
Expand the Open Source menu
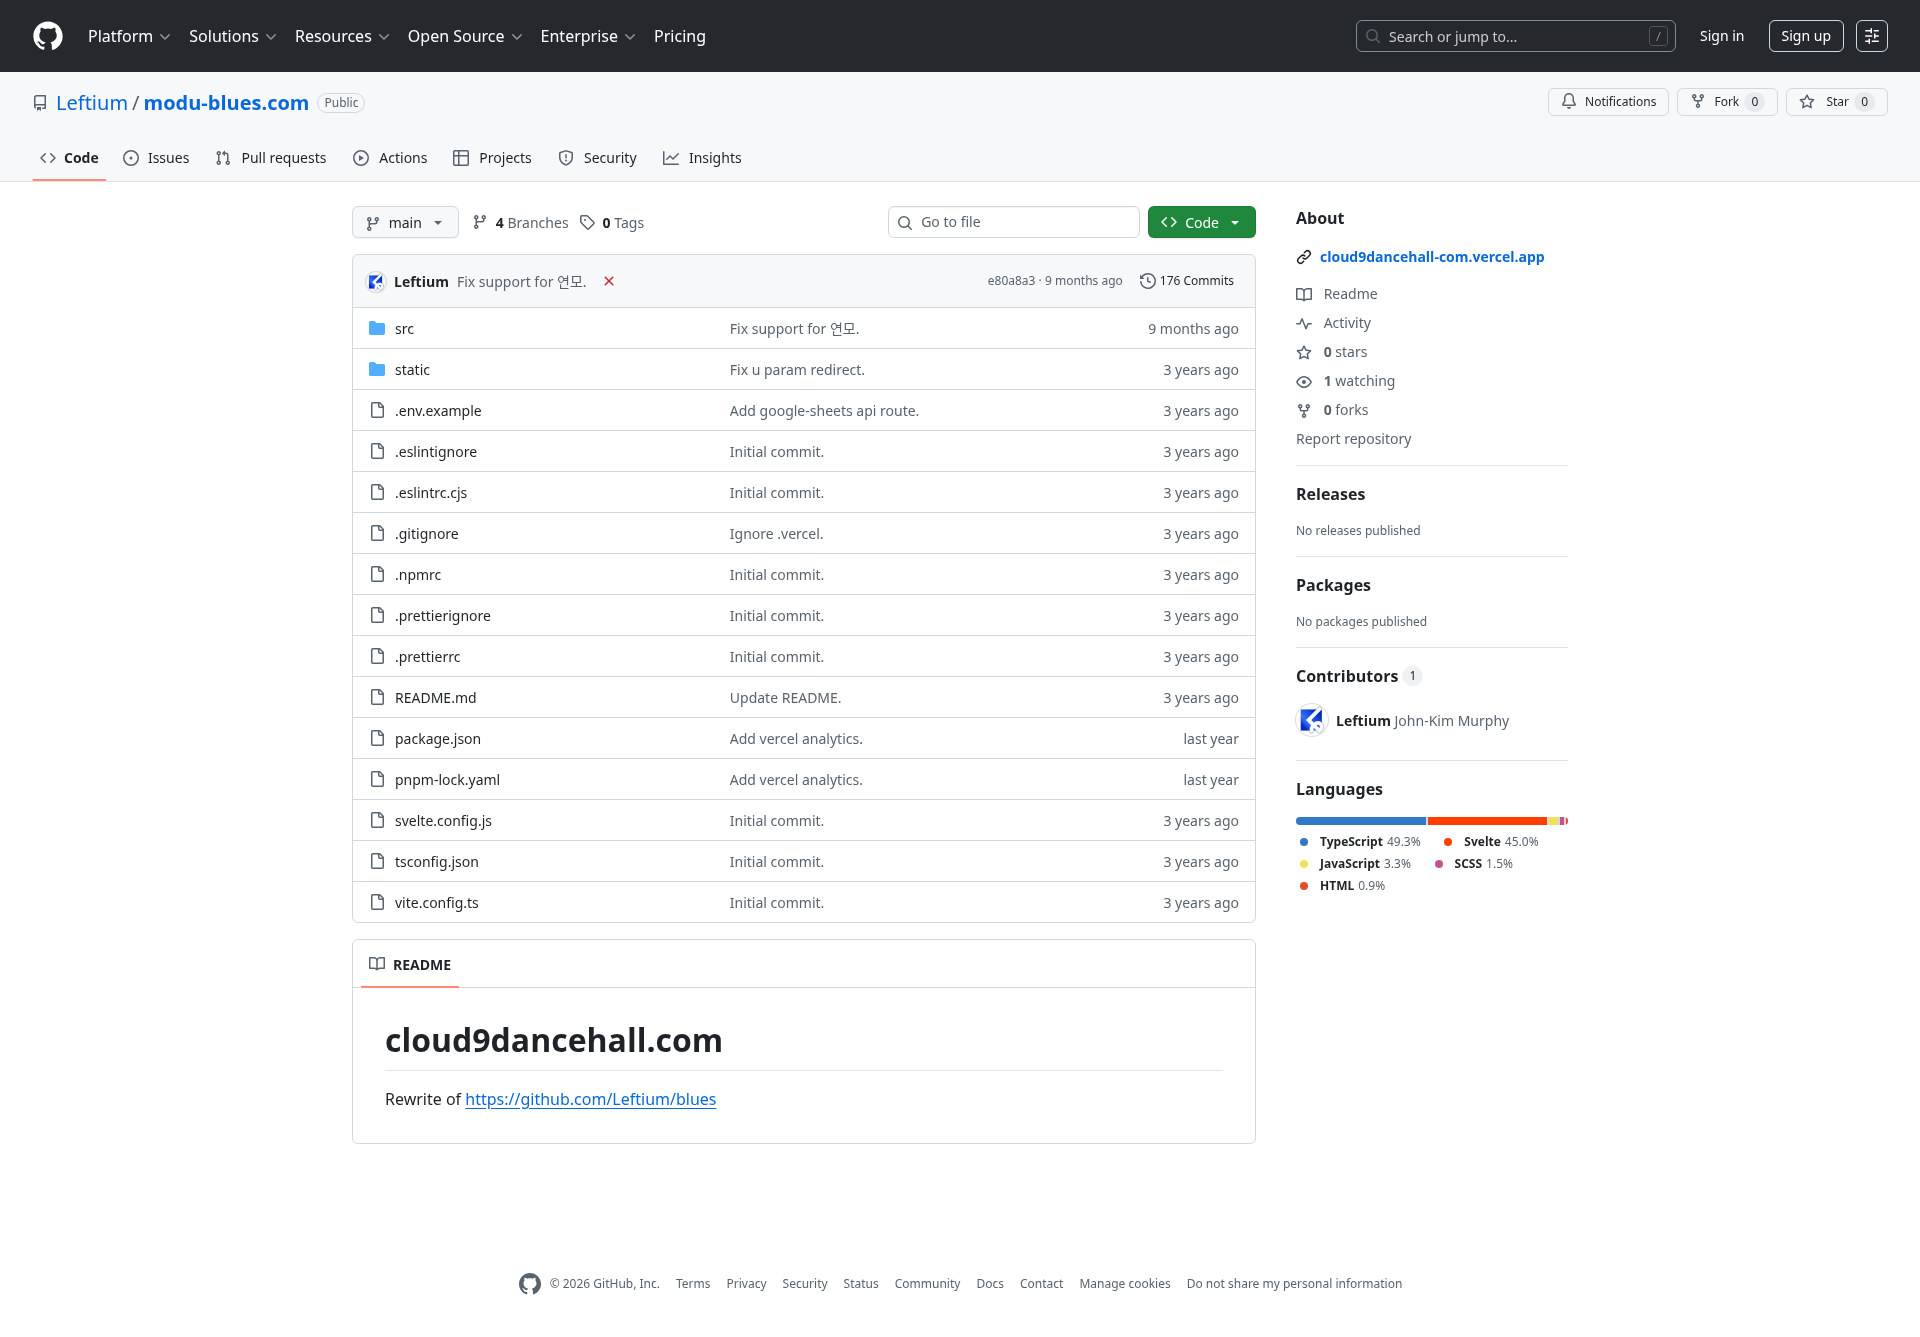coord(465,36)
